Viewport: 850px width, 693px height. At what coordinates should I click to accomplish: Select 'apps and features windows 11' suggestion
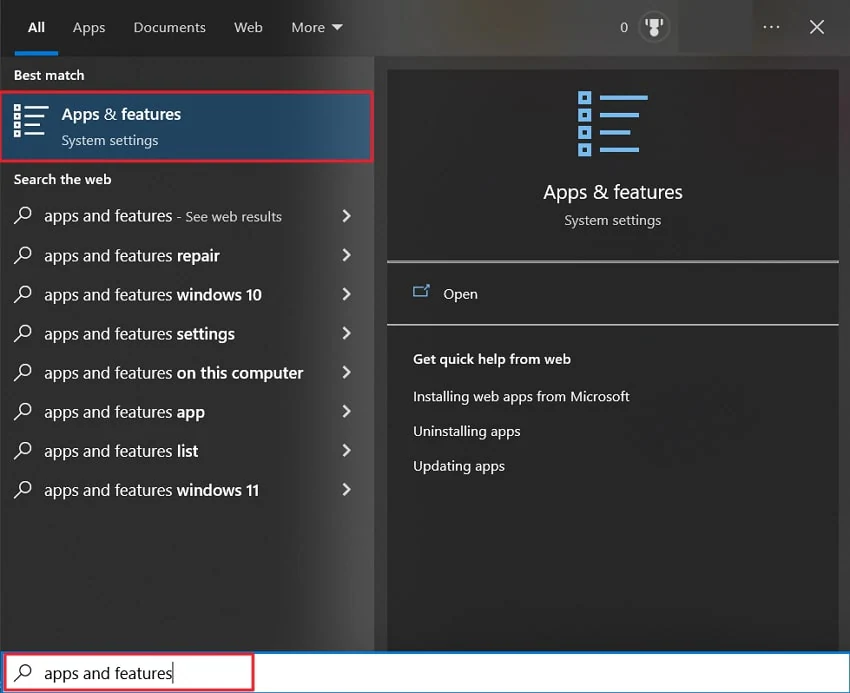[152, 490]
